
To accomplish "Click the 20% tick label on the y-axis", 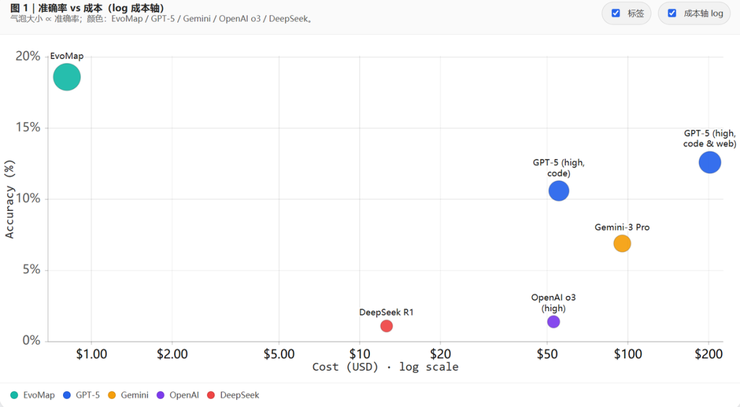I will 28,57.
